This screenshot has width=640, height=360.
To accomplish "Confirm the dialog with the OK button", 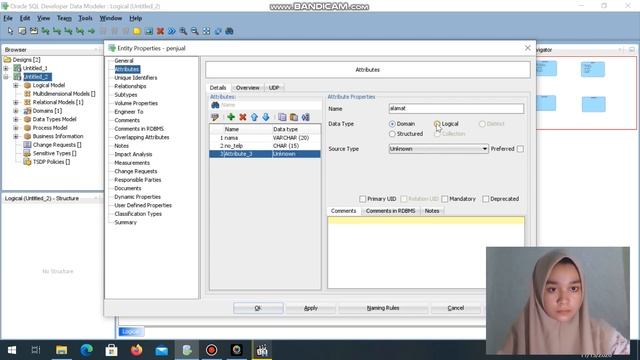I will (258, 308).
